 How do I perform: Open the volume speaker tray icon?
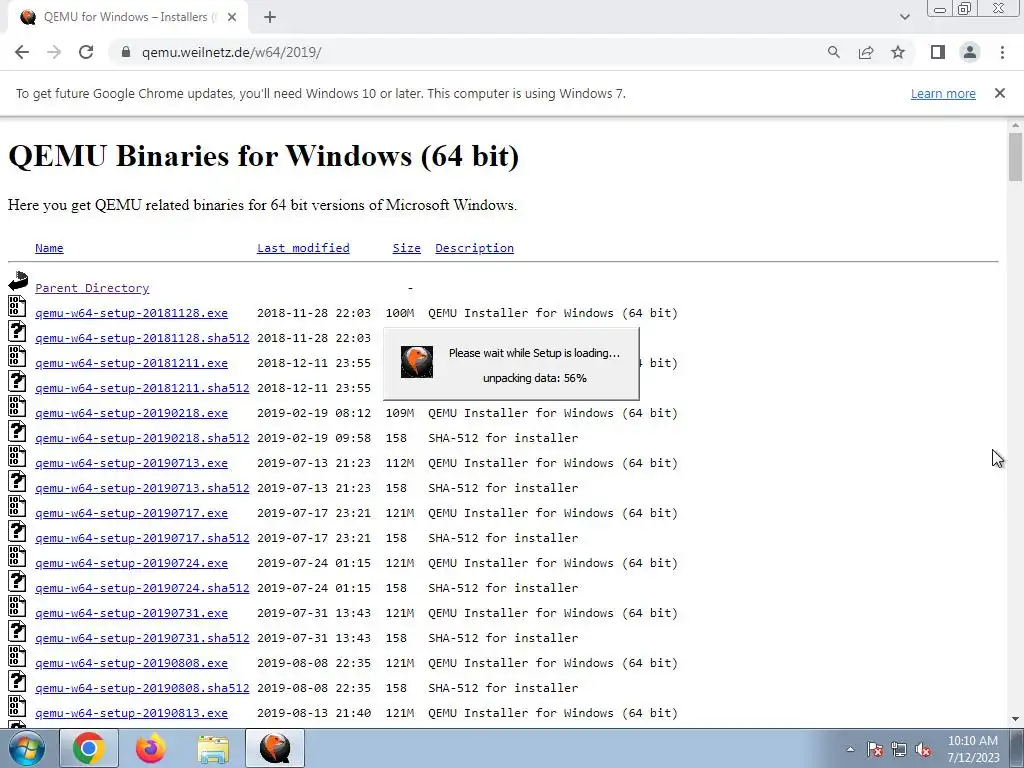923,749
